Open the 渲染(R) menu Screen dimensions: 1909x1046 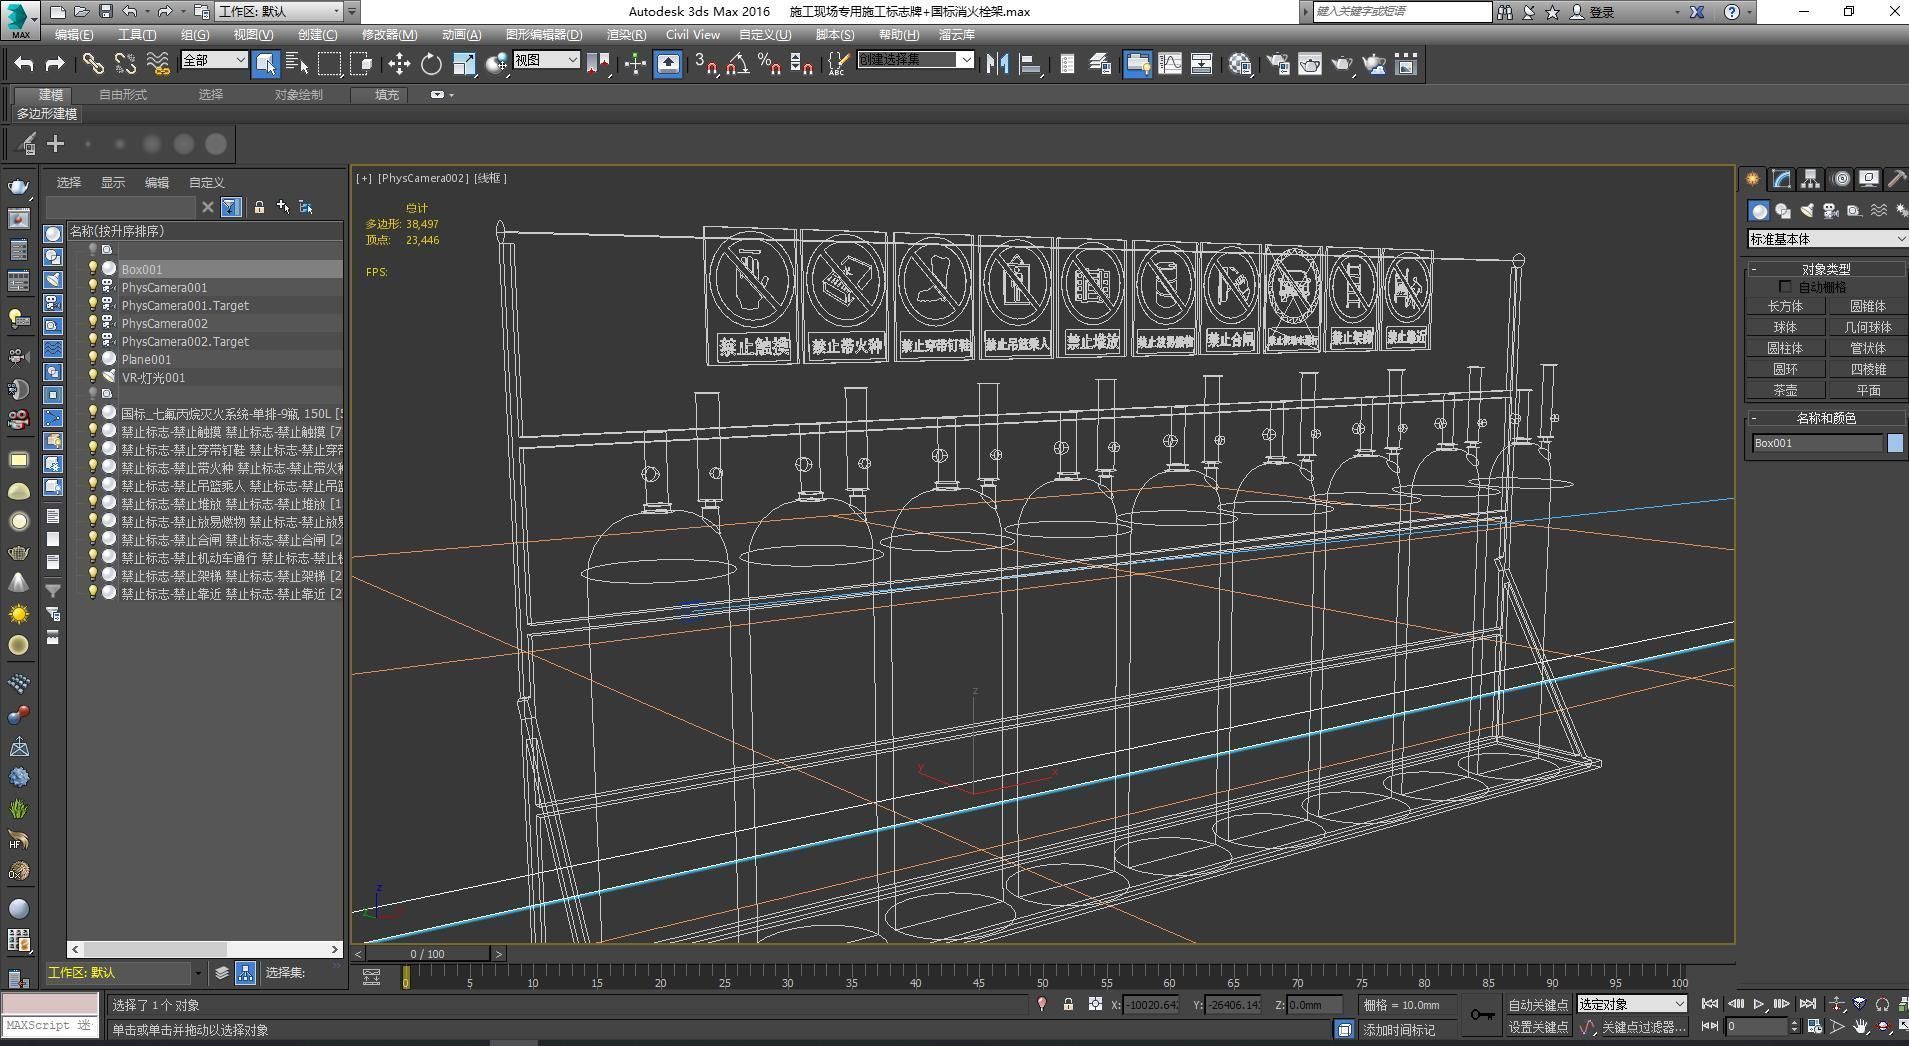click(626, 35)
